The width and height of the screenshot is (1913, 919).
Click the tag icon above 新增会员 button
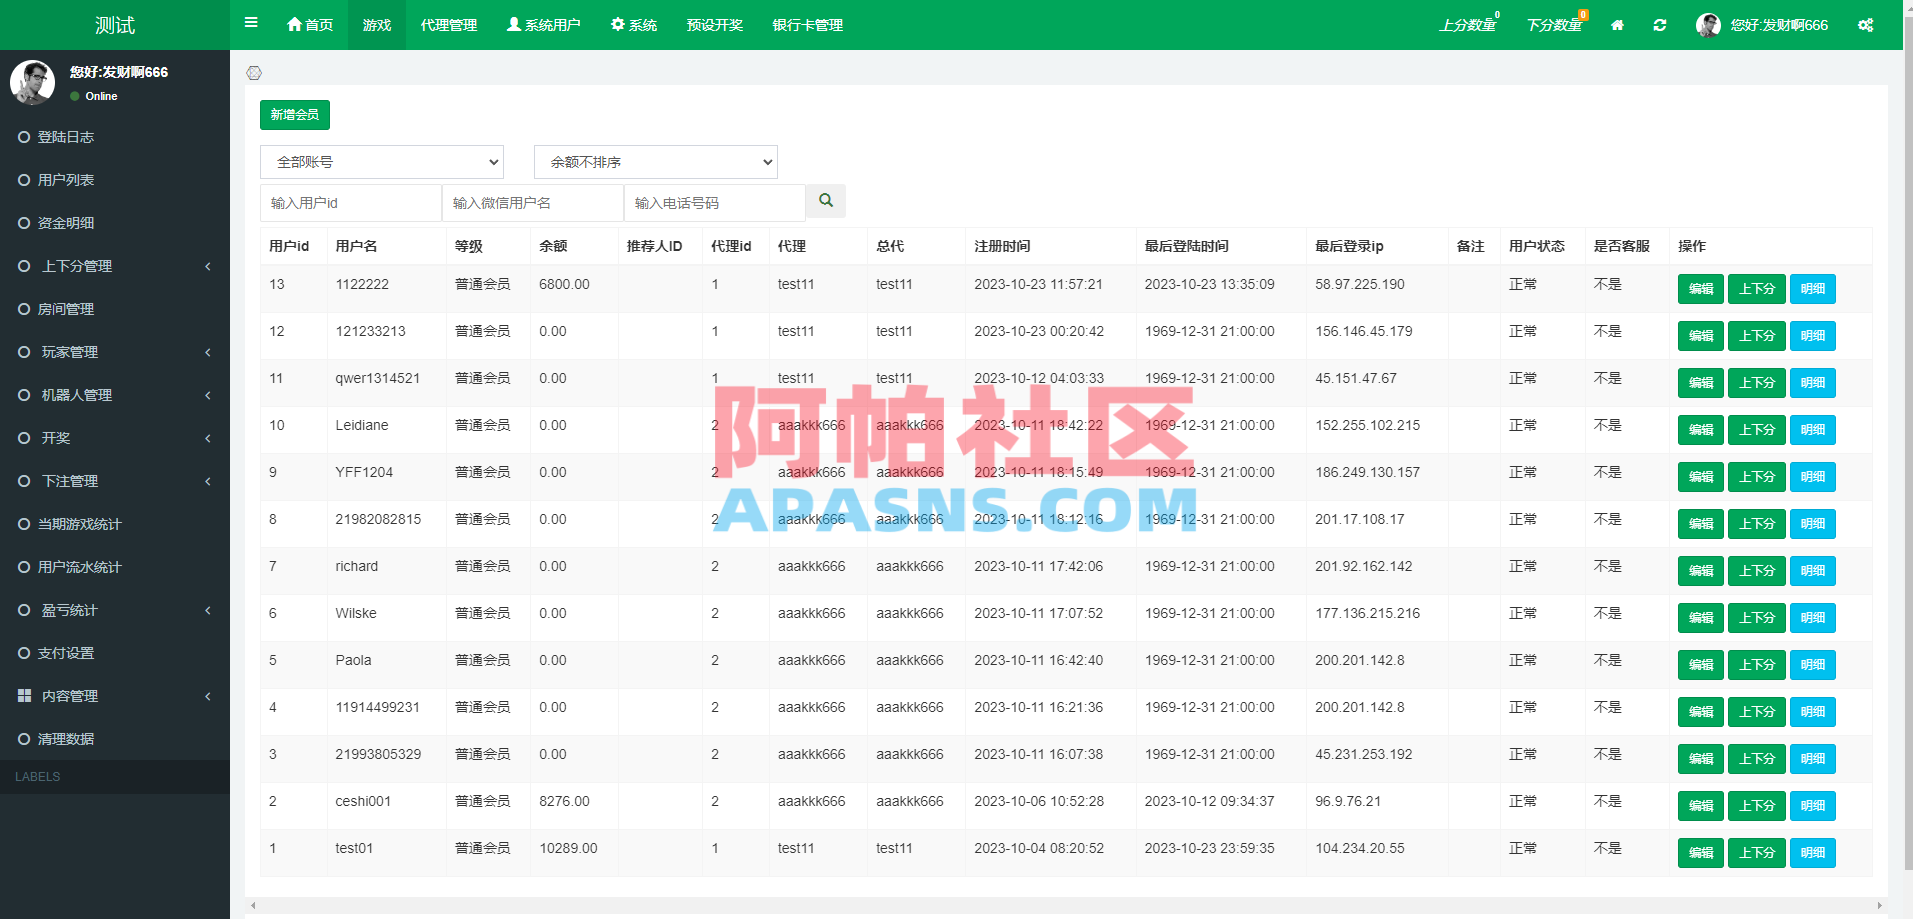255,73
